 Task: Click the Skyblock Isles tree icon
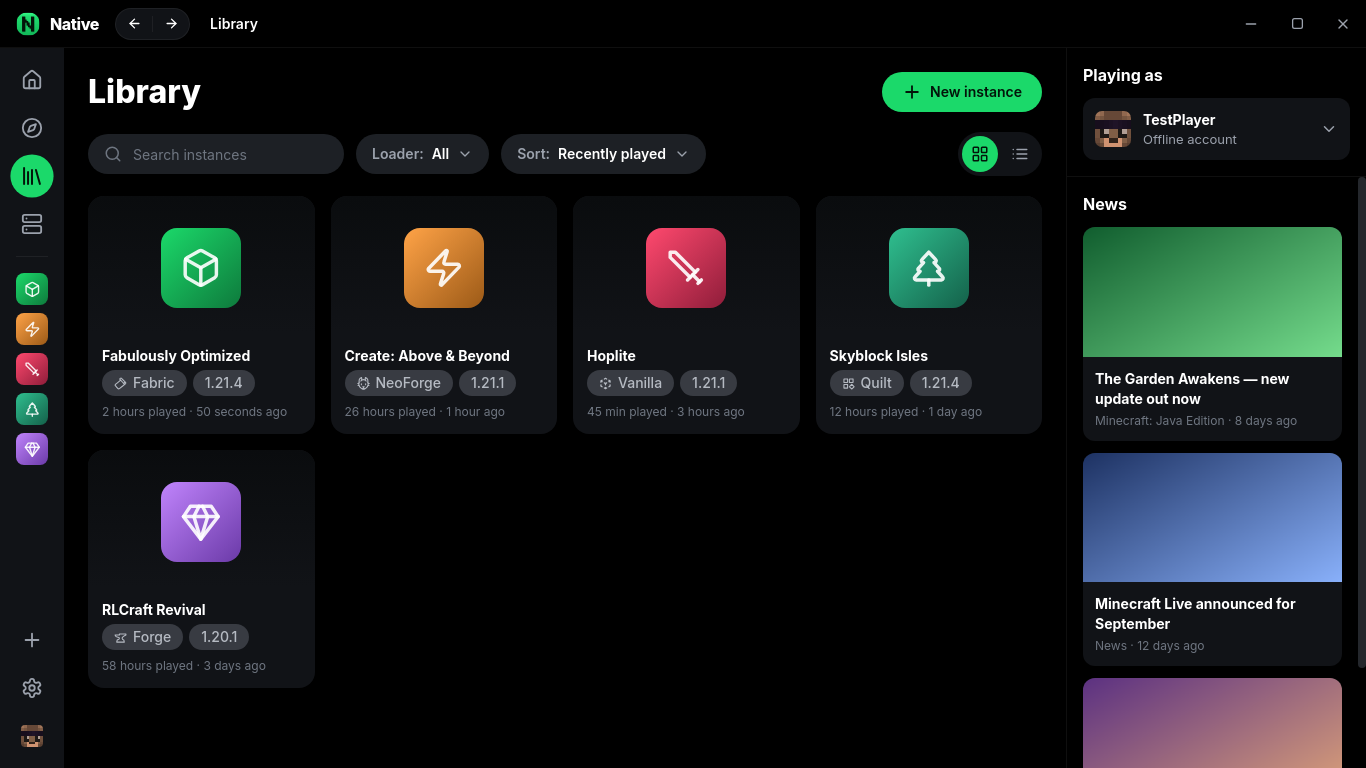click(x=929, y=268)
